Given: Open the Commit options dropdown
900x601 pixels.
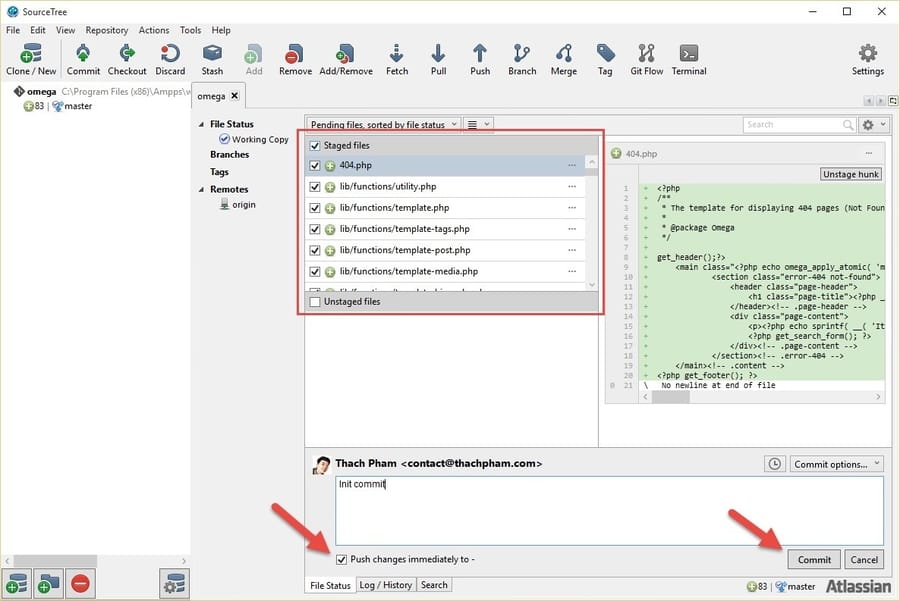Looking at the screenshot, I should (836, 464).
